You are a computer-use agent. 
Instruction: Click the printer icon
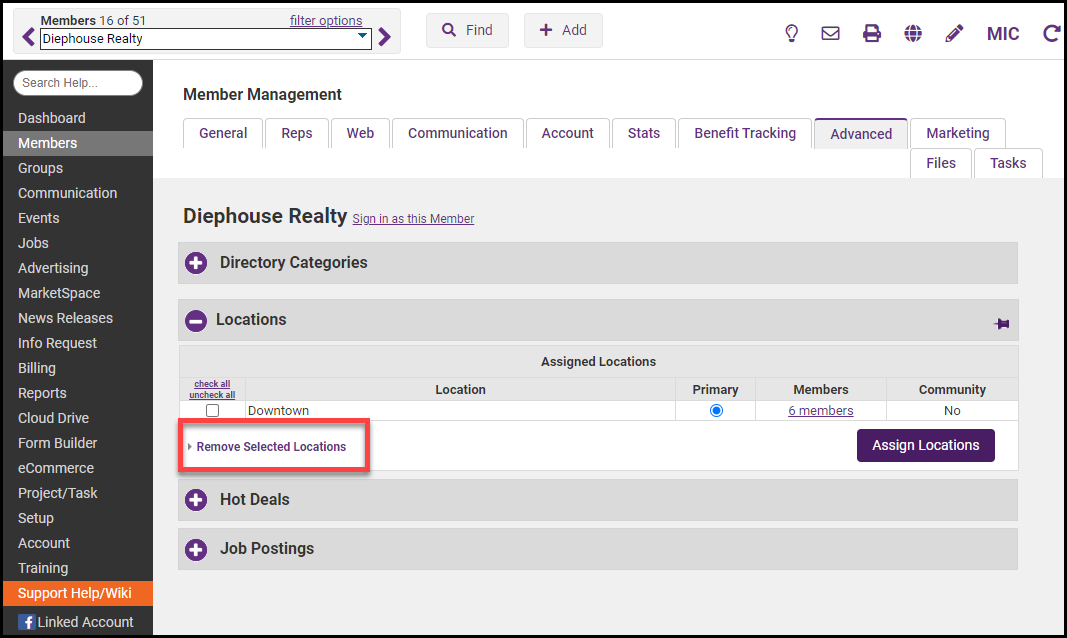coord(872,33)
